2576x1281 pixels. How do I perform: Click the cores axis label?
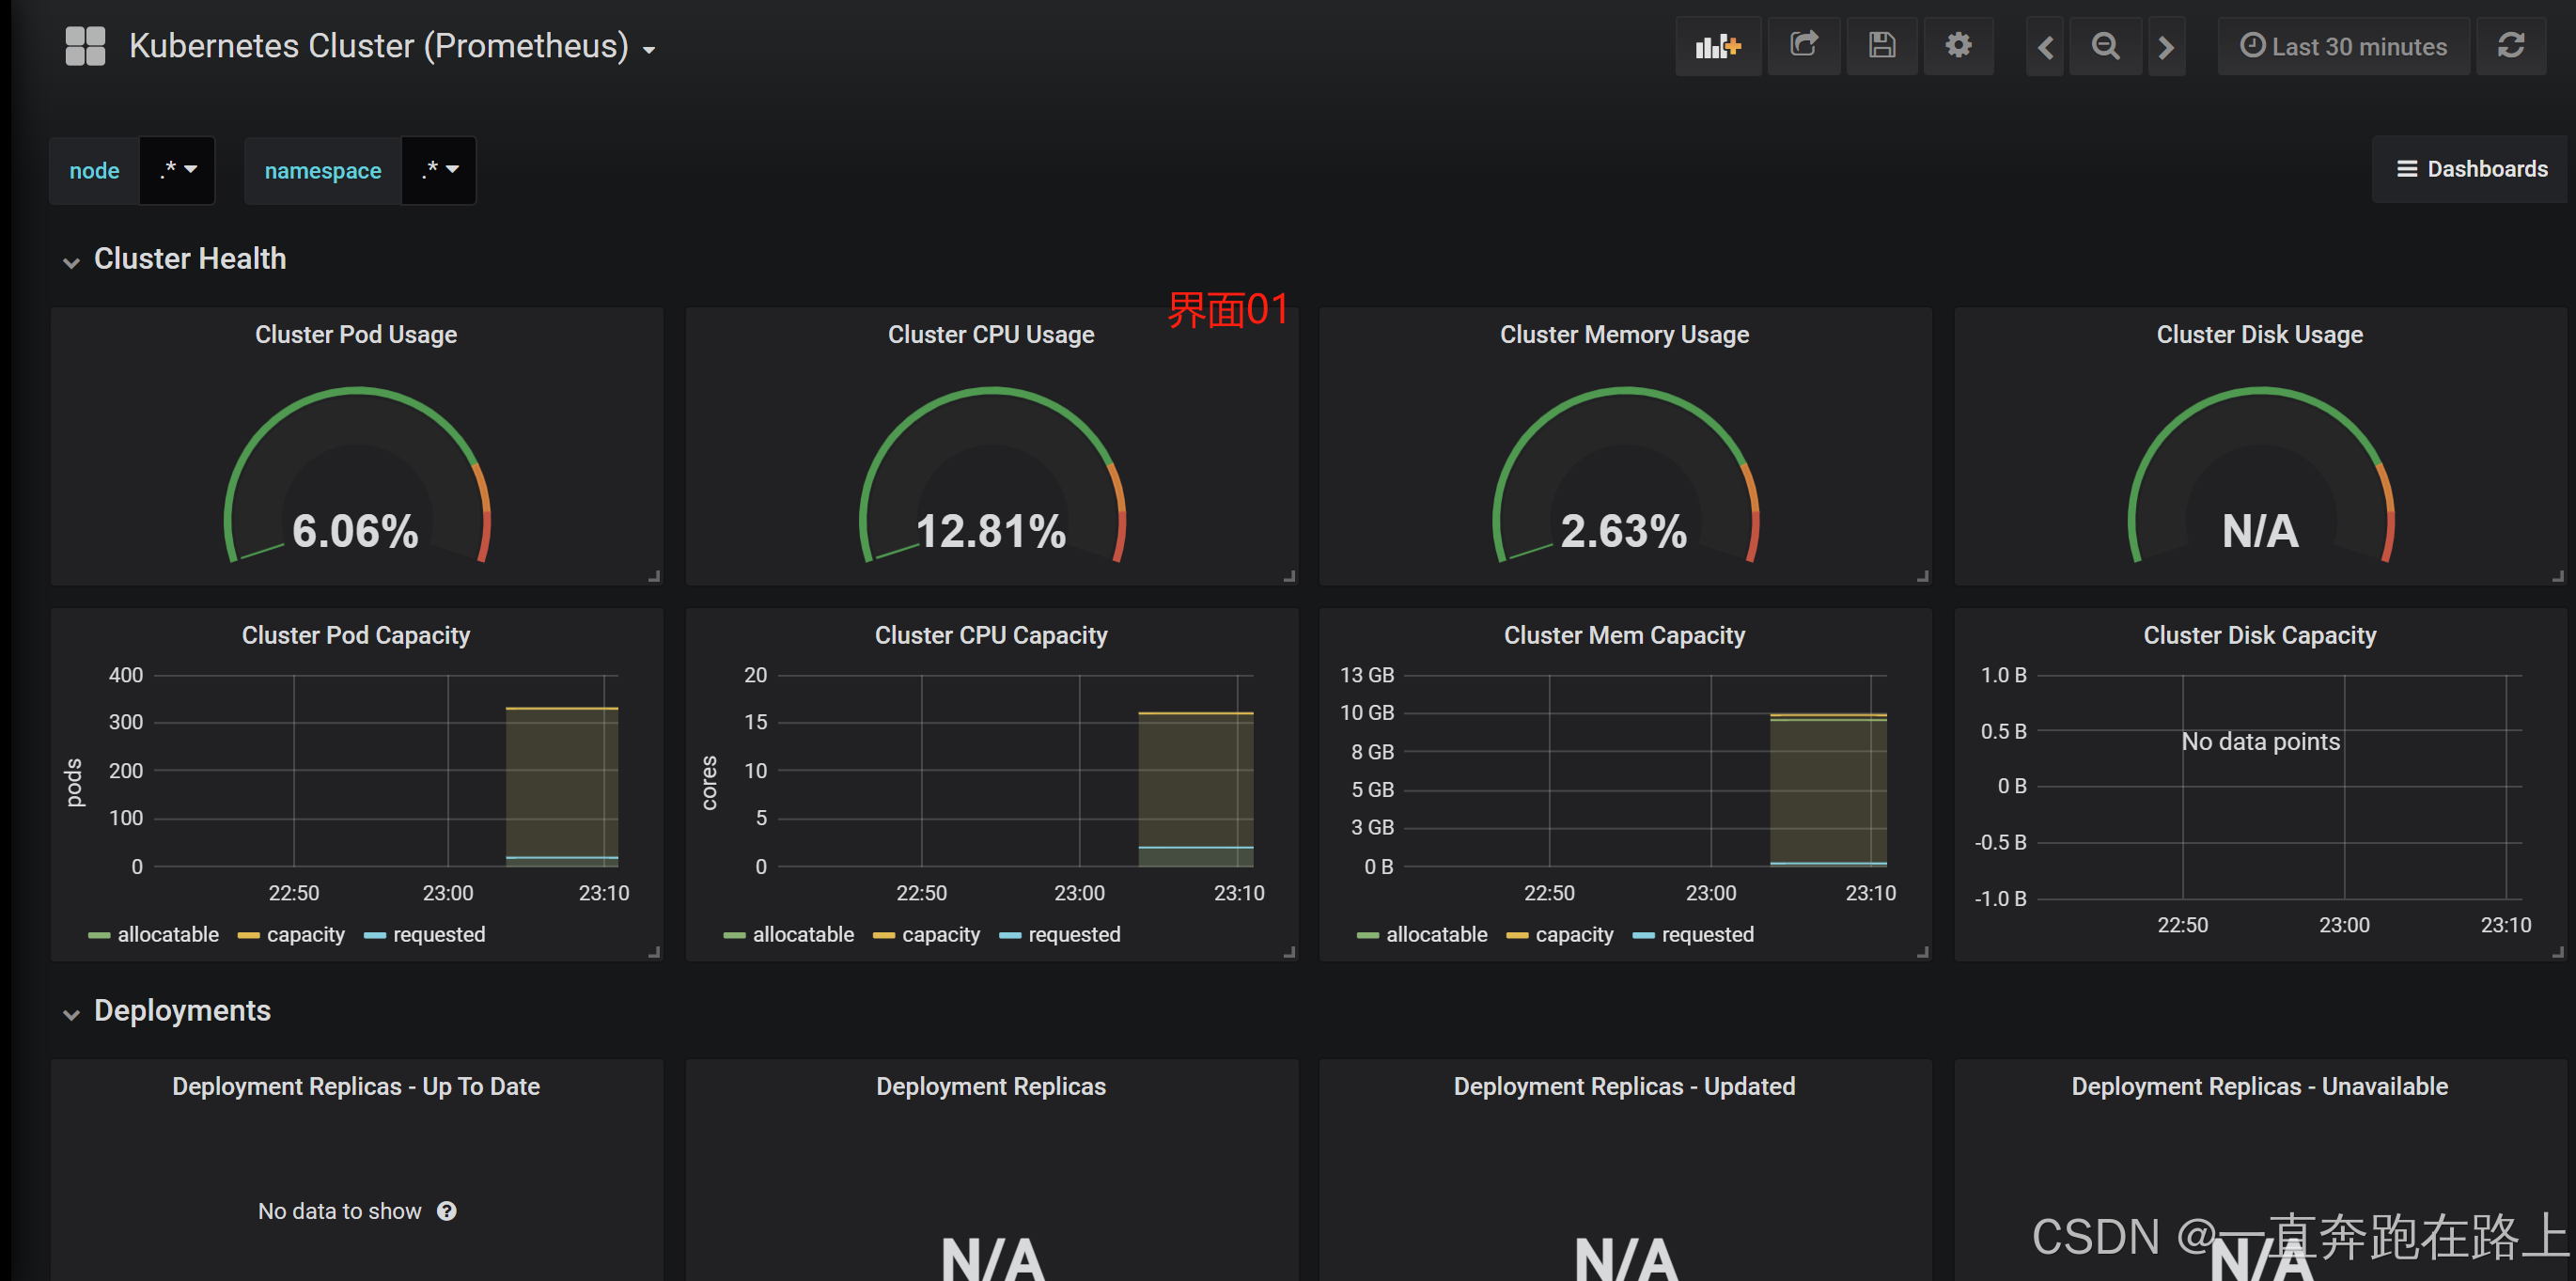[x=709, y=783]
